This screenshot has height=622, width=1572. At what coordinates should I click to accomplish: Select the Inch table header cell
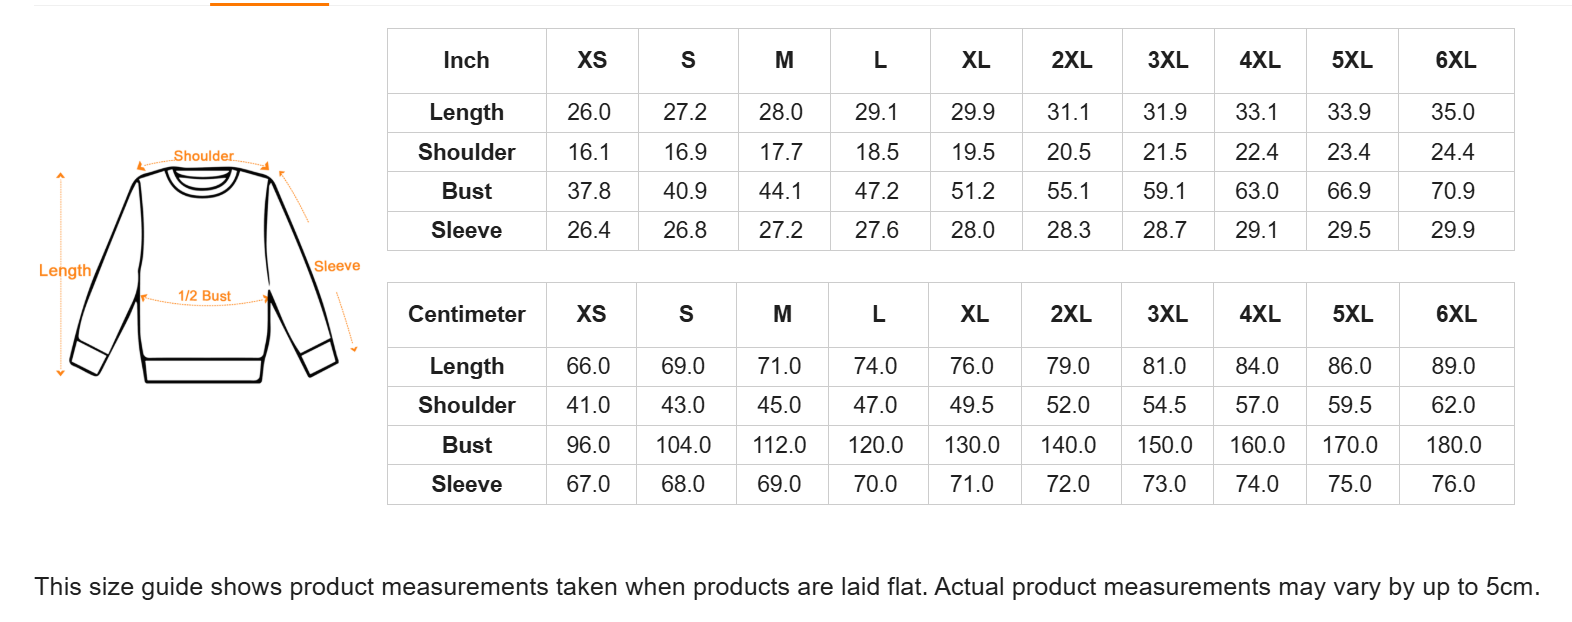point(467,61)
